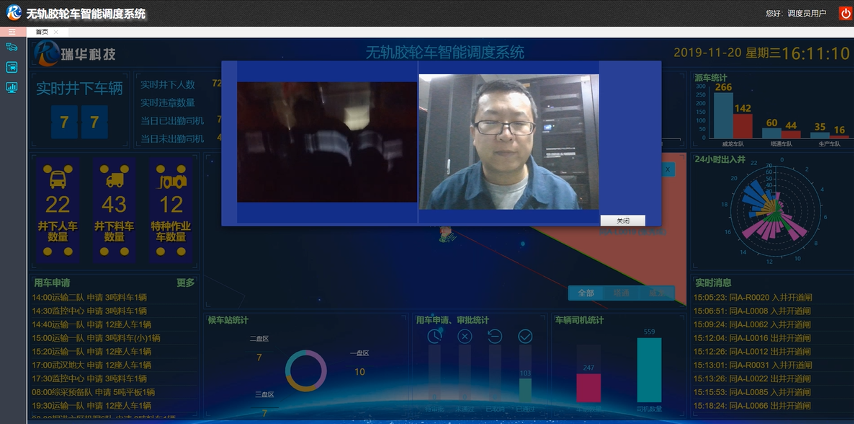This screenshot has height=424, width=854.
Task: Click the app logo in title bar
Action: pos(14,13)
